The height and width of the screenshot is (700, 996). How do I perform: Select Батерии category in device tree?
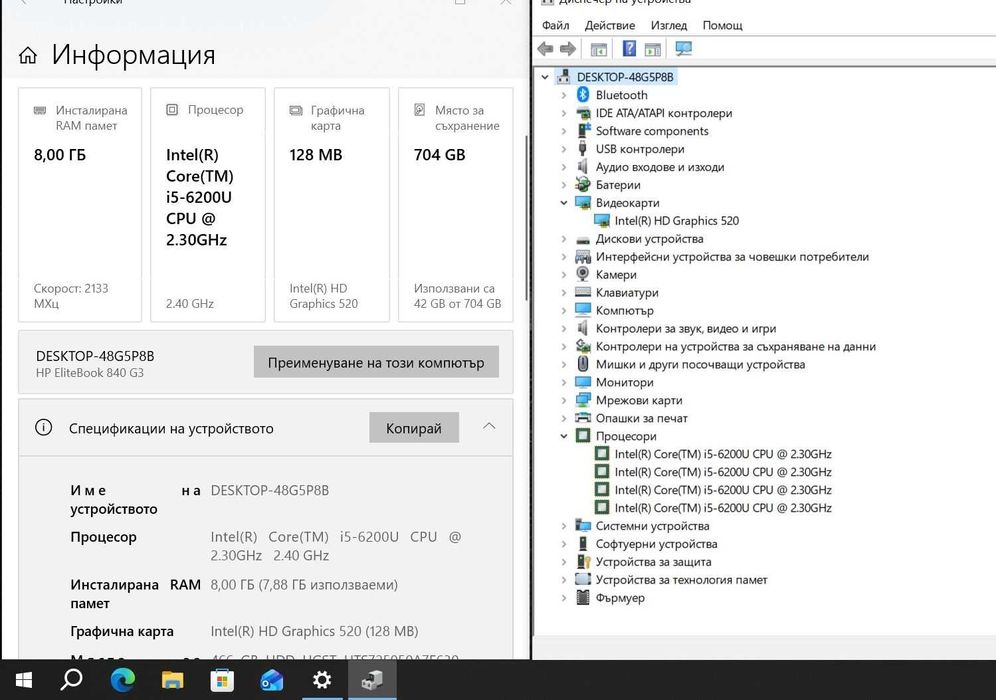[617, 185]
